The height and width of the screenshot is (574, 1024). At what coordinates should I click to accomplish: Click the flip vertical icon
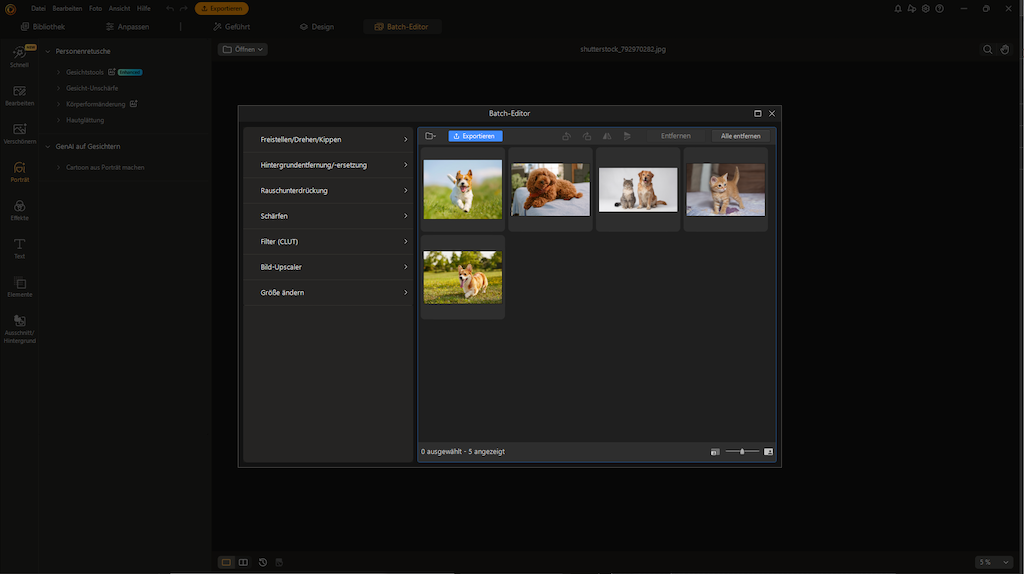click(x=627, y=136)
